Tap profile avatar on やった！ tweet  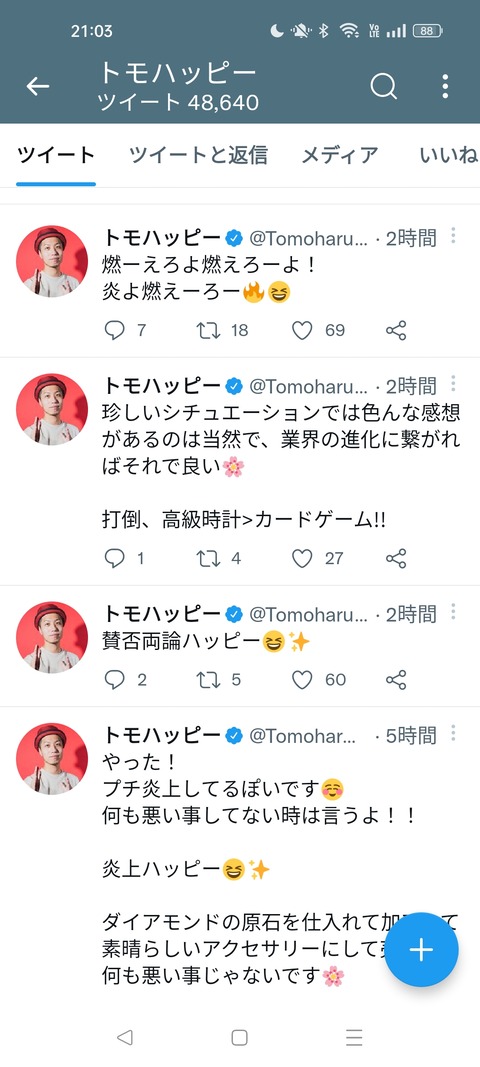click(x=52, y=759)
